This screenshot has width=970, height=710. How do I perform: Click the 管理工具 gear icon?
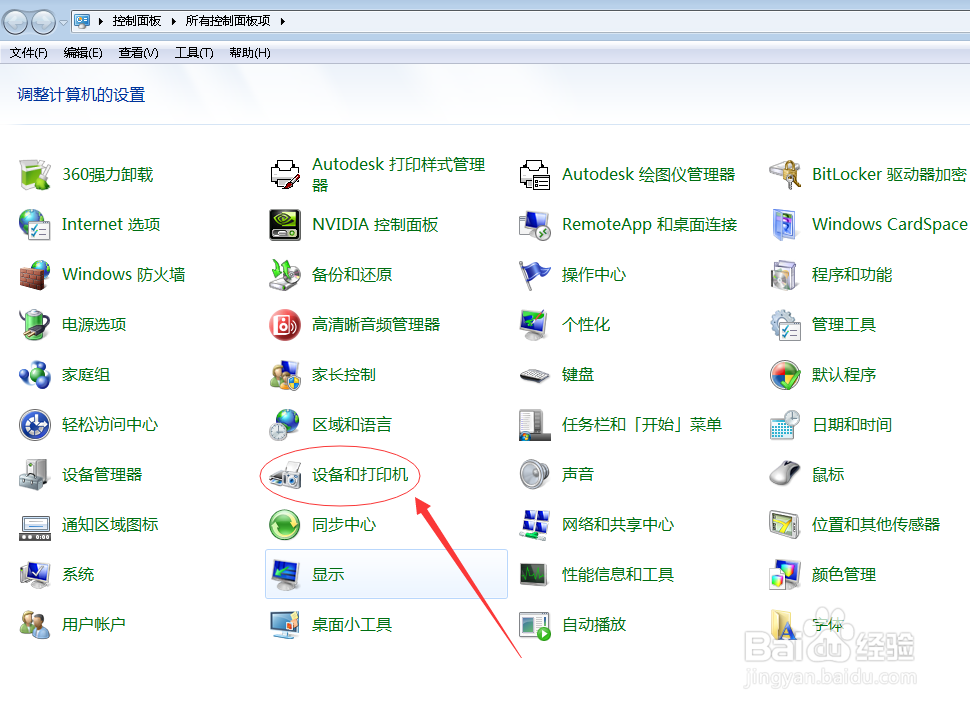point(786,325)
